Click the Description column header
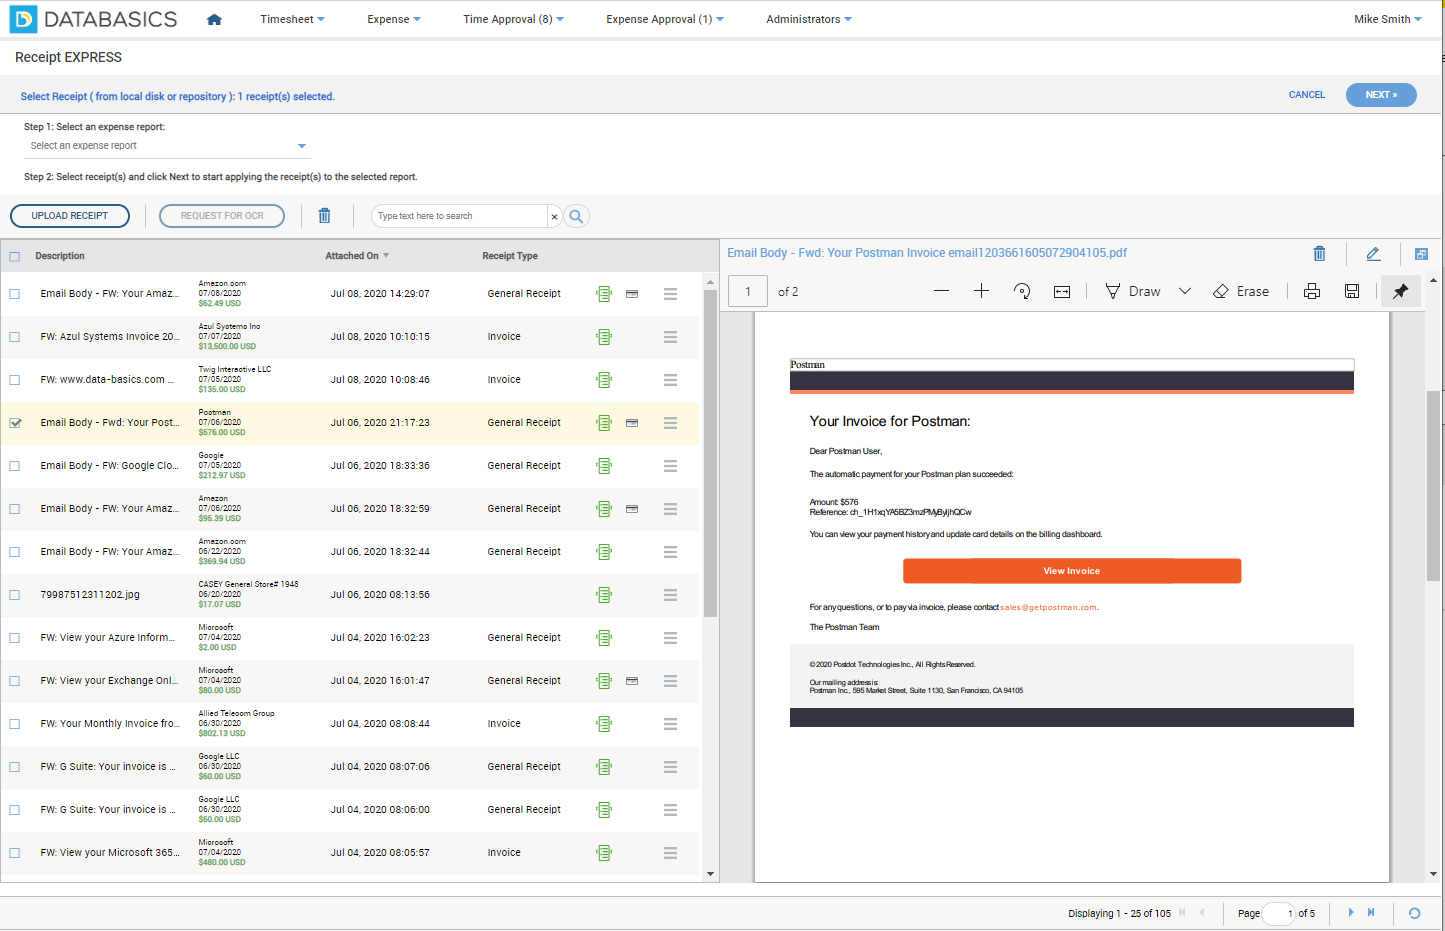The image size is (1445, 931). pos(60,256)
